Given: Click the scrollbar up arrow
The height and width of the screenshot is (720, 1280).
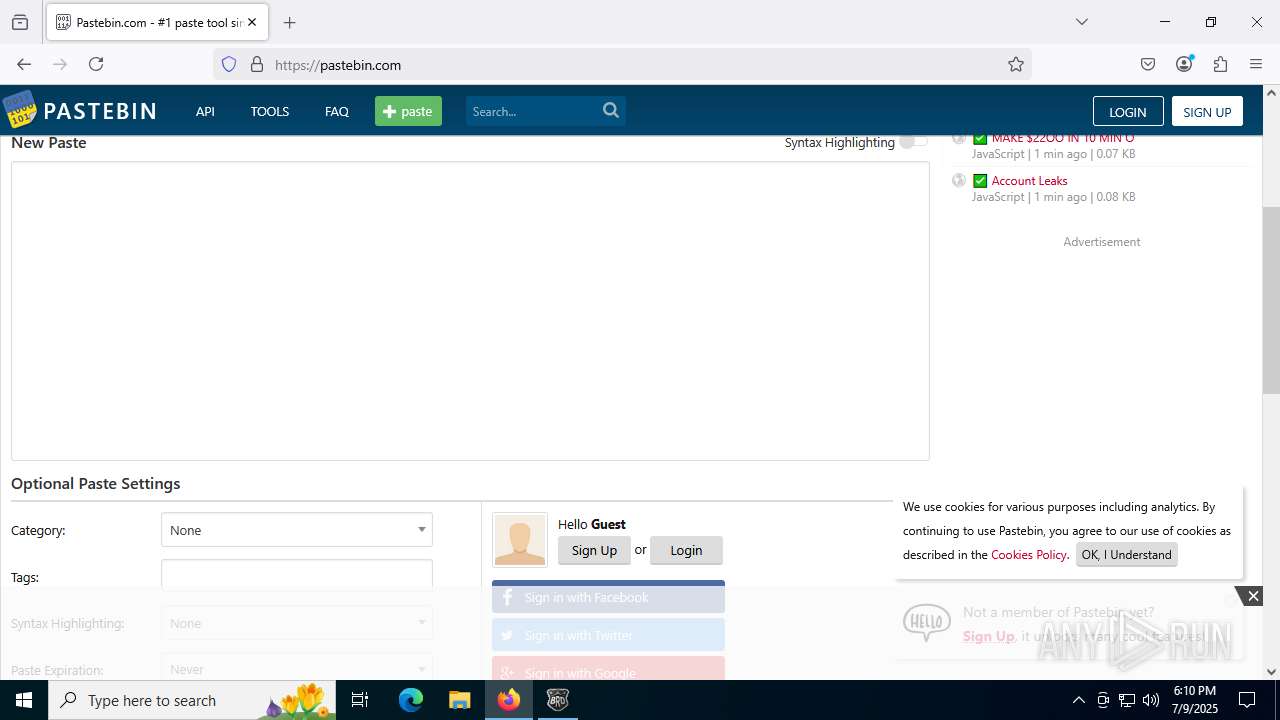Looking at the screenshot, I should click(1271, 93).
